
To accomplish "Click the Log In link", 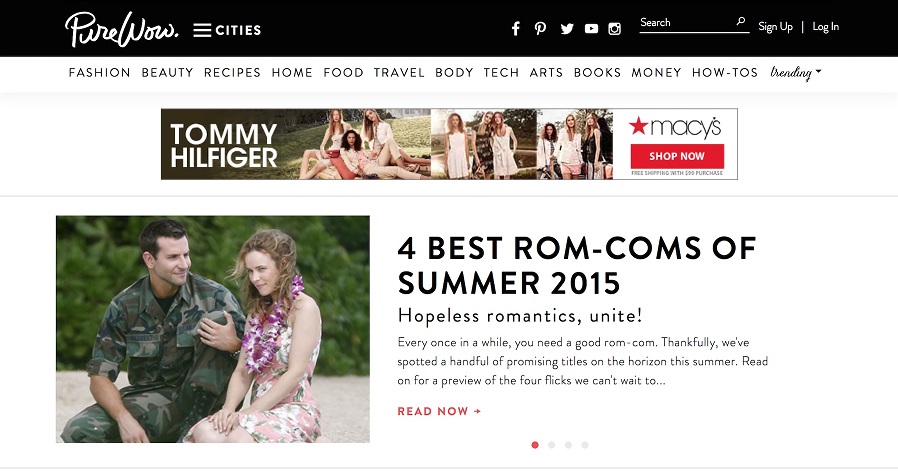I will point(825,26).
